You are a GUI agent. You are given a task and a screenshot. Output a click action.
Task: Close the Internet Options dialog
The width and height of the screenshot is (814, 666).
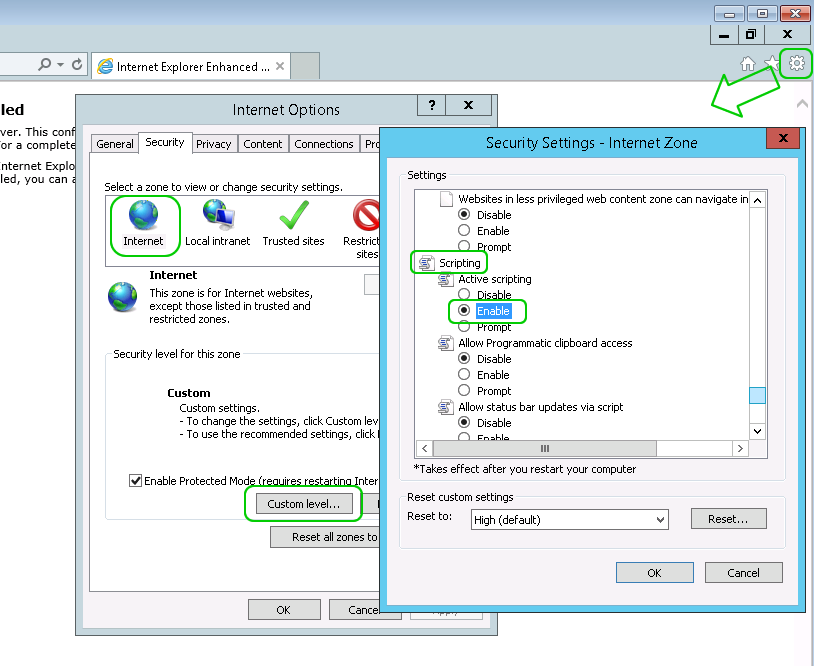tap(468, 105)
